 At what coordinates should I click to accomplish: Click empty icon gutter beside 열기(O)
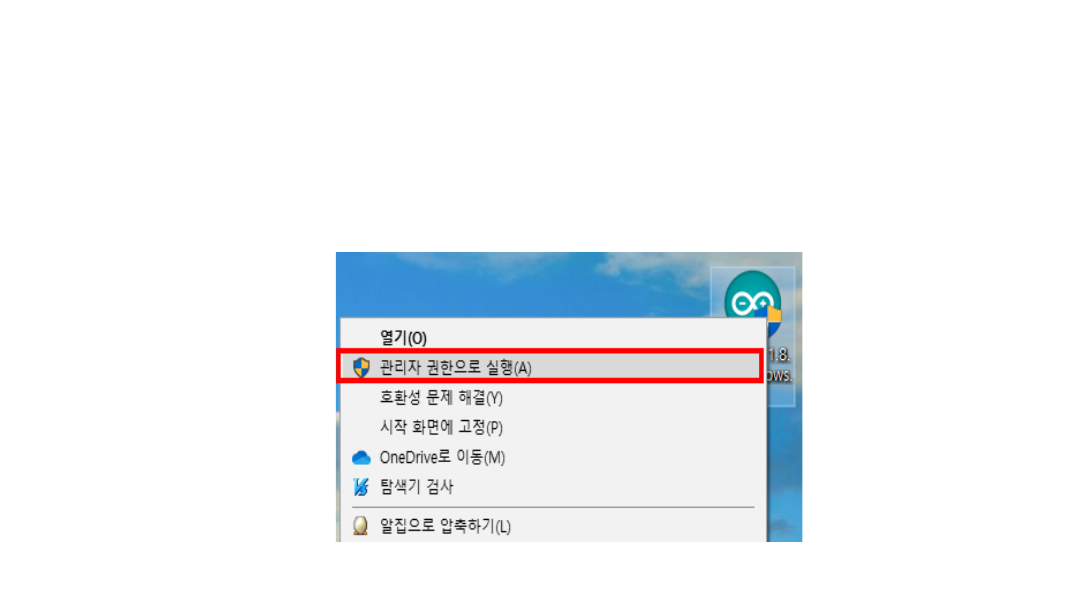click(x=361, y=338)
